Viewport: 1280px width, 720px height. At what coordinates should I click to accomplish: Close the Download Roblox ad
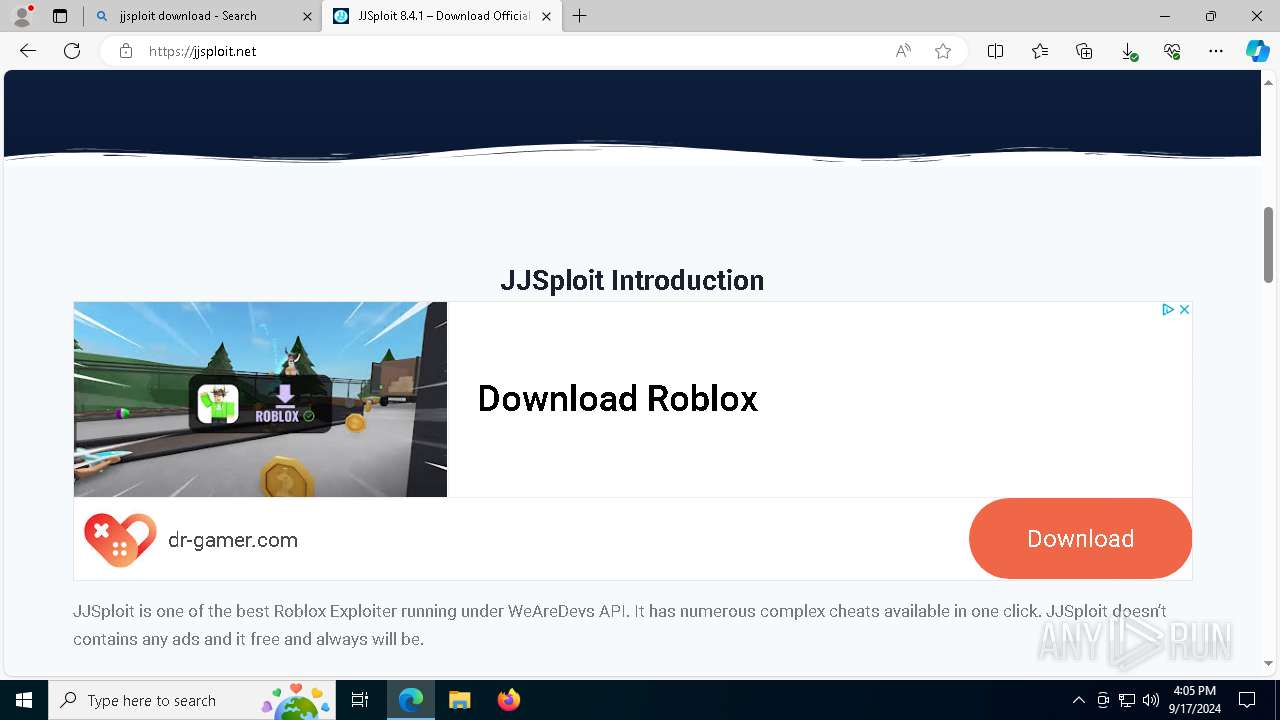tap(1184, 310)
